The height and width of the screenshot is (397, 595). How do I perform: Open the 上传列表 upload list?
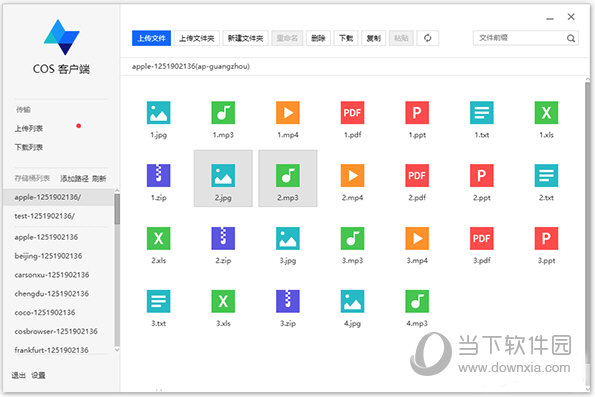point(29,129)
